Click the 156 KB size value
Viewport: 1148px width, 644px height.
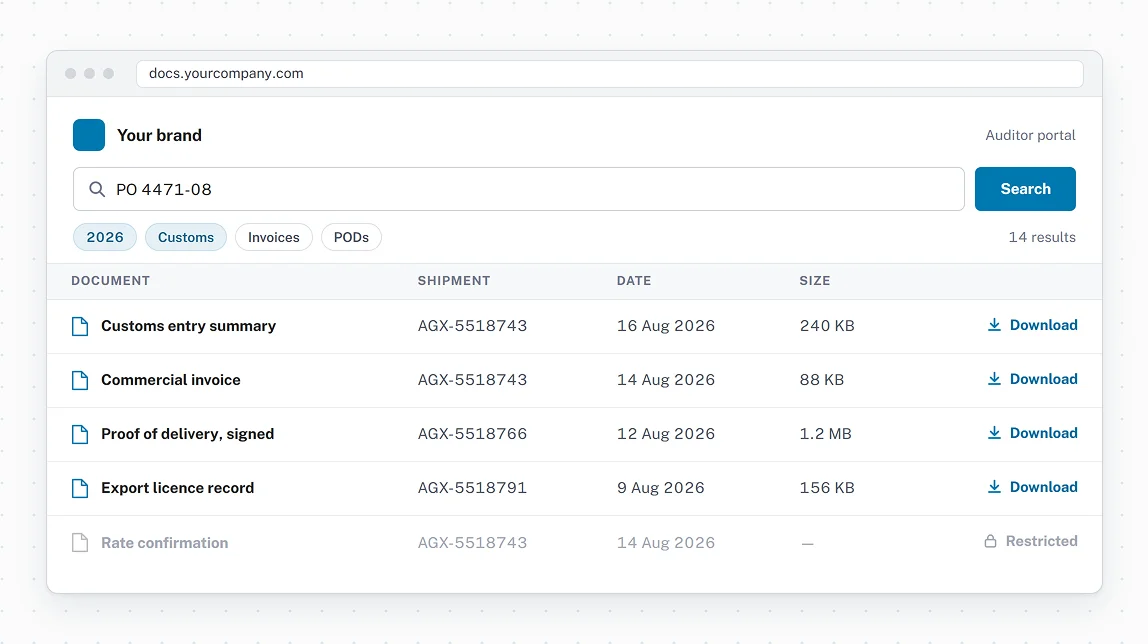pyautogui.click(x=827, y=488)
